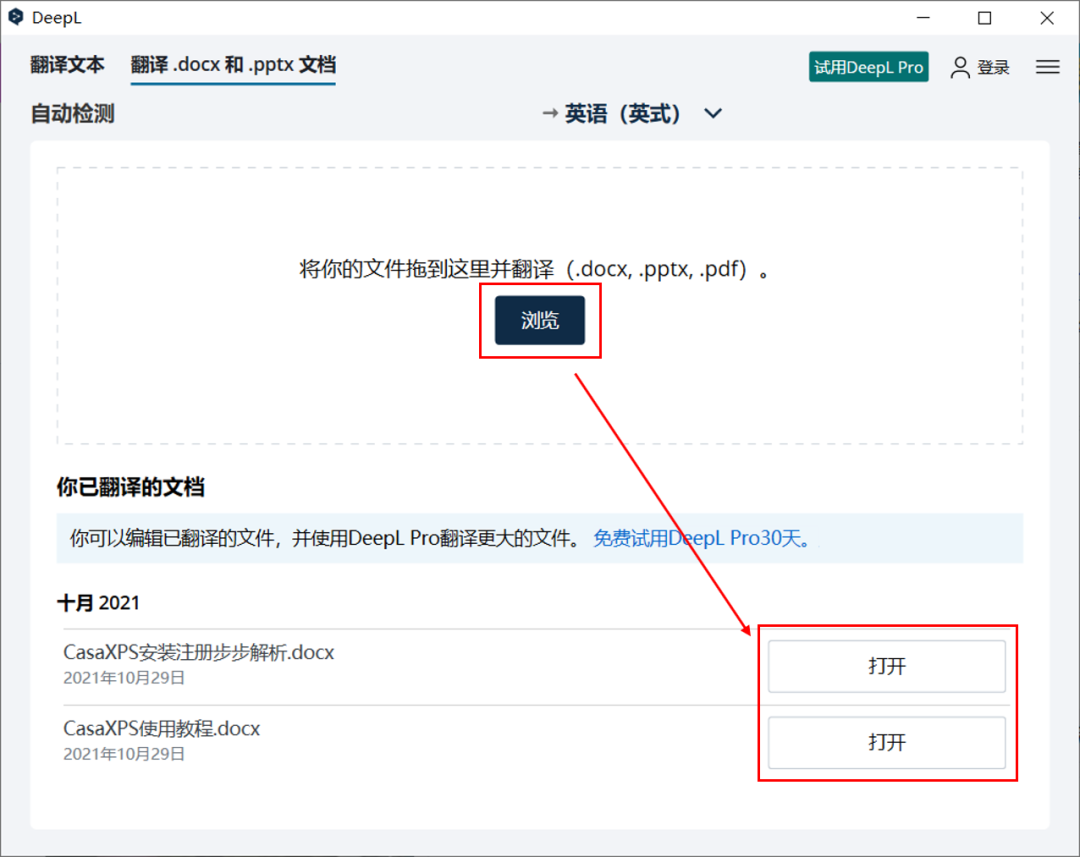
Task: Minimize the DeepL window
Action: (x=923, y=18)
